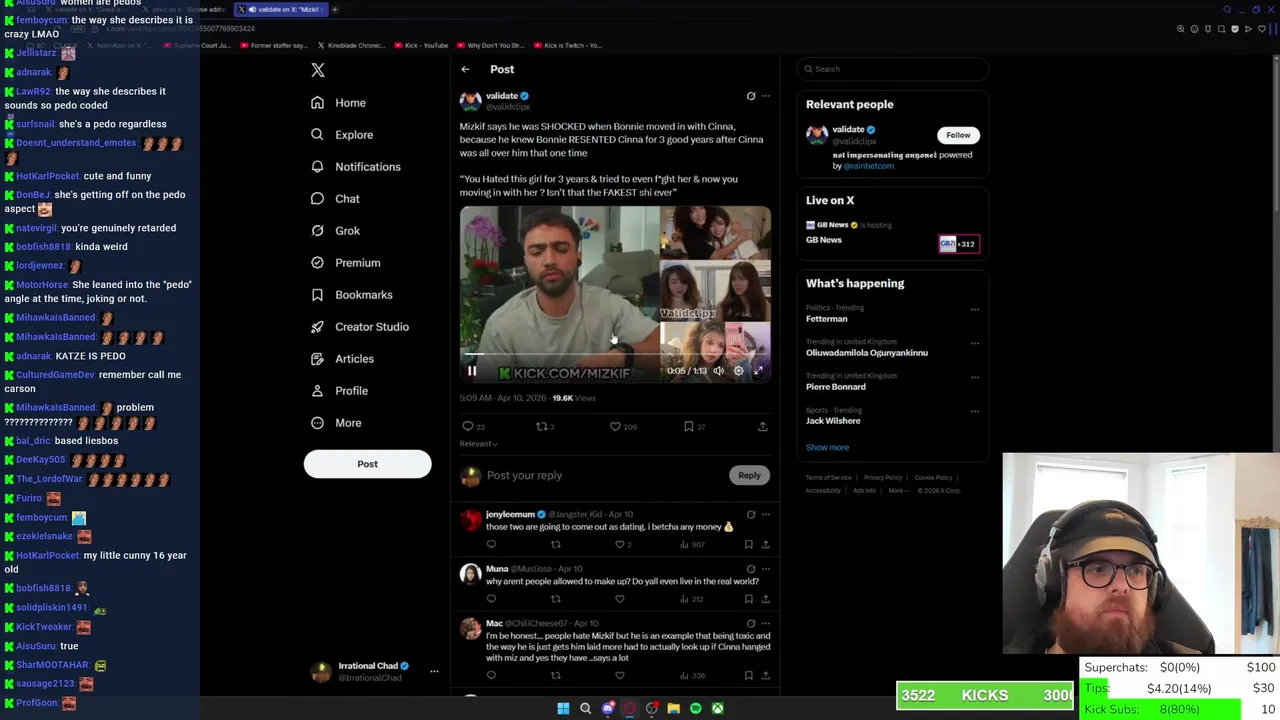The image size is (1280, 720).
Task: Go to Home in X sidebar
Action: (x=338, y=103)
